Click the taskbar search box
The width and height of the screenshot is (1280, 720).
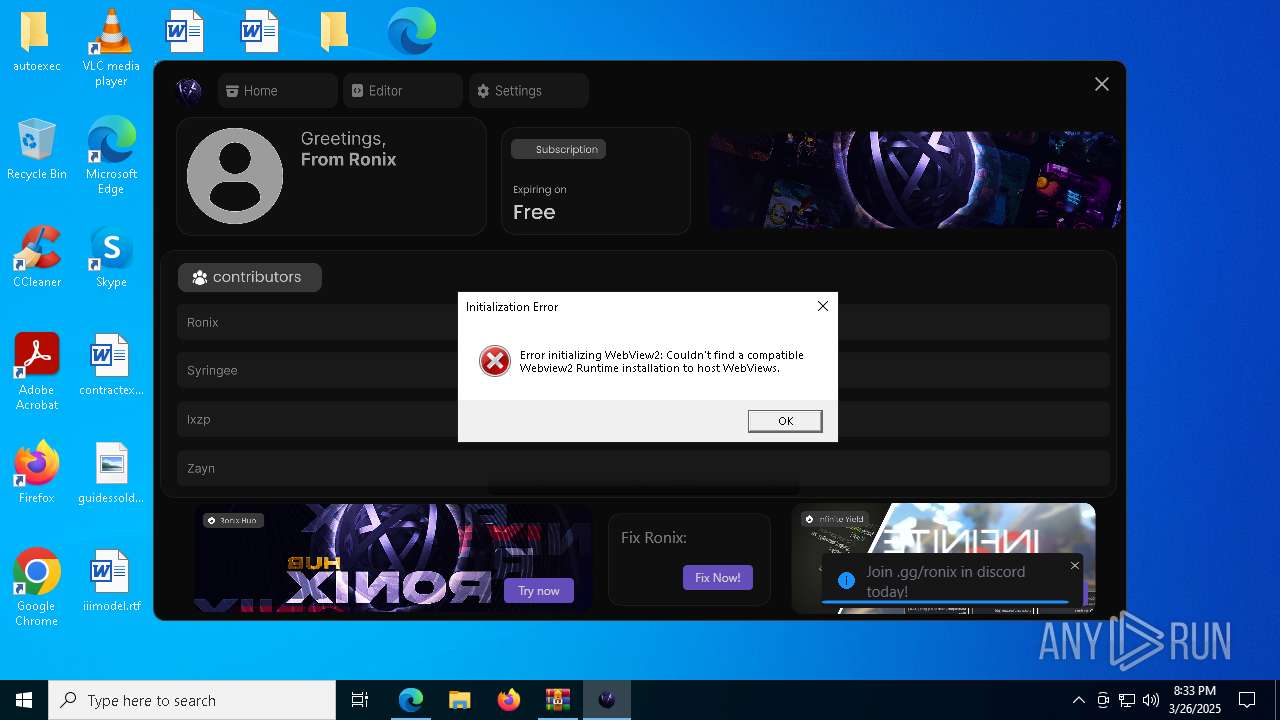[x=192, y=700]
